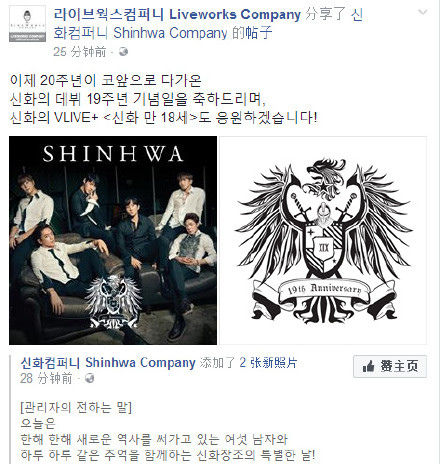Open the 25 分钟前 timestamp link
This screenshot has height=464, width=440.
click(x=79, y=52)
